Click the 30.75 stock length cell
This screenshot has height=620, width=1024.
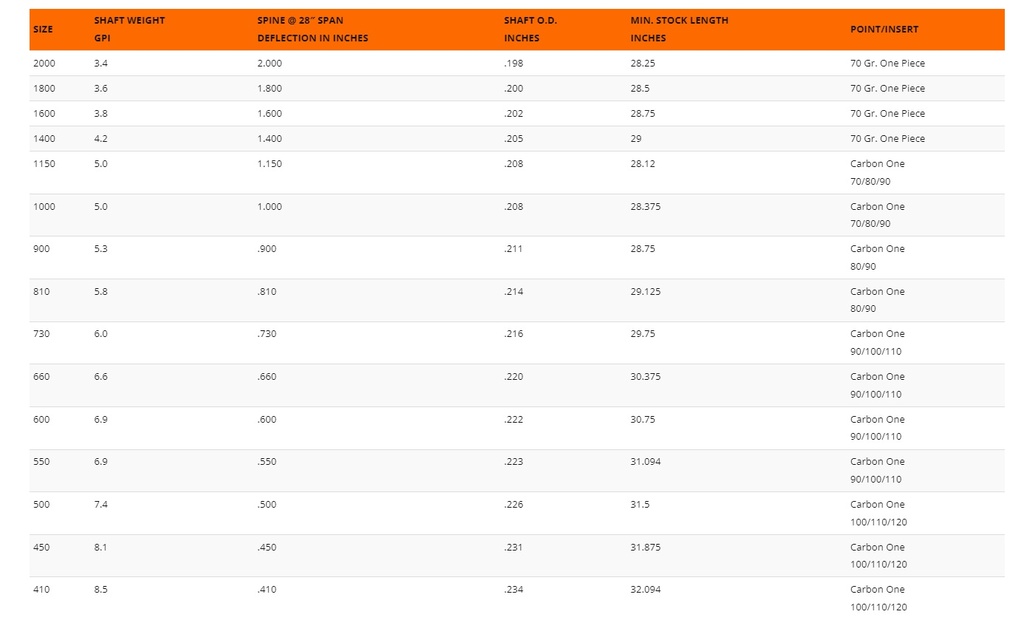[643, 419]
